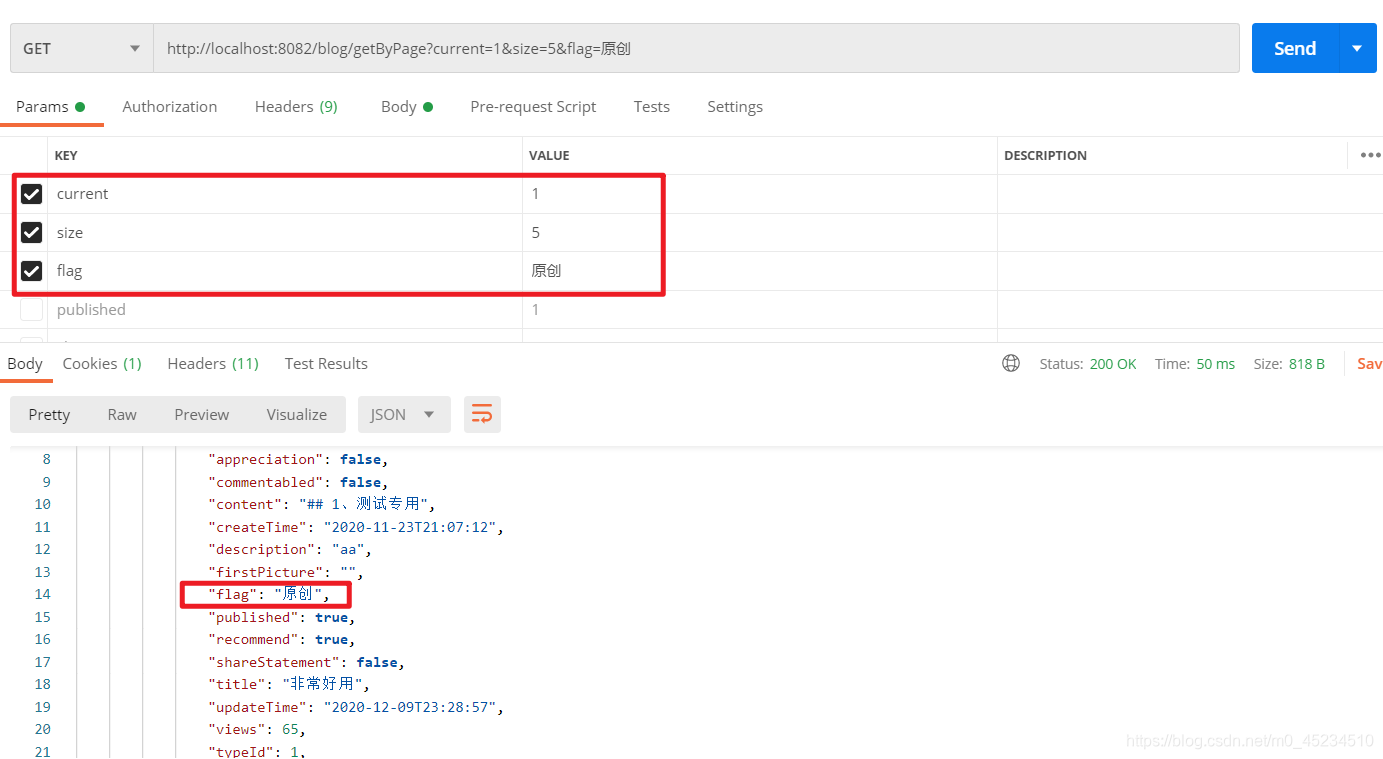Select the Preview view mode
Viewport: 1383px width, 759px height.
(x=202, y=414)
